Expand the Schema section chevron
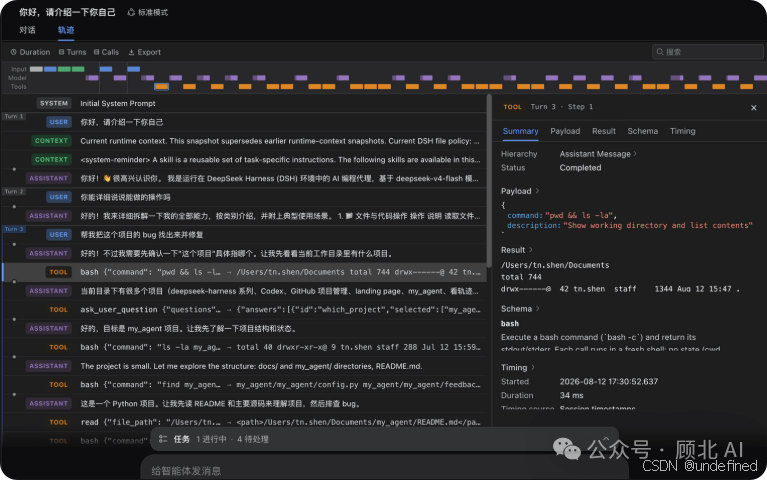767x480 pixels. coord(538,308)
